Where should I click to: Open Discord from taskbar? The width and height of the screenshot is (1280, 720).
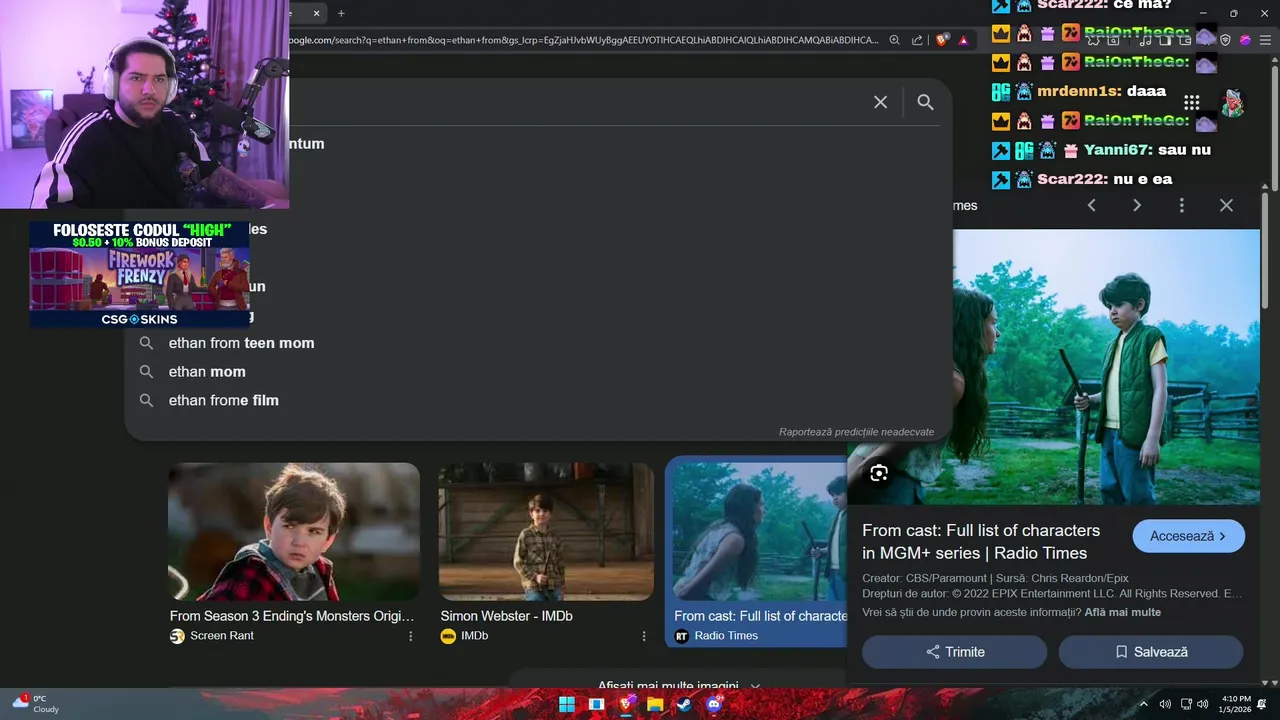[713, 704]
